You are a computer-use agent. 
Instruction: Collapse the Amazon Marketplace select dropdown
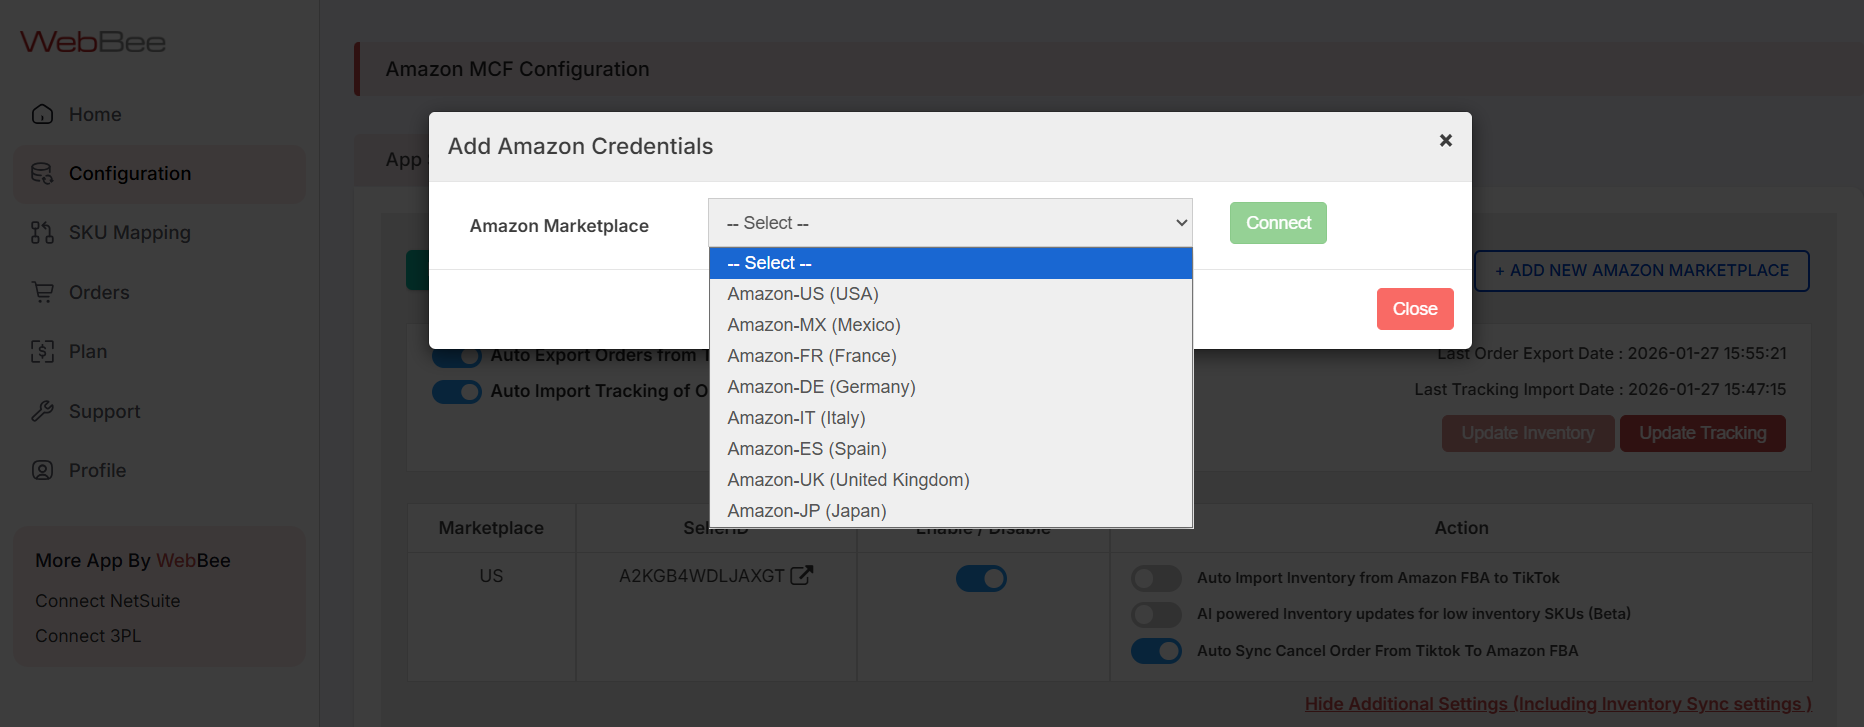pyautogui.click(x=949, y=223)
